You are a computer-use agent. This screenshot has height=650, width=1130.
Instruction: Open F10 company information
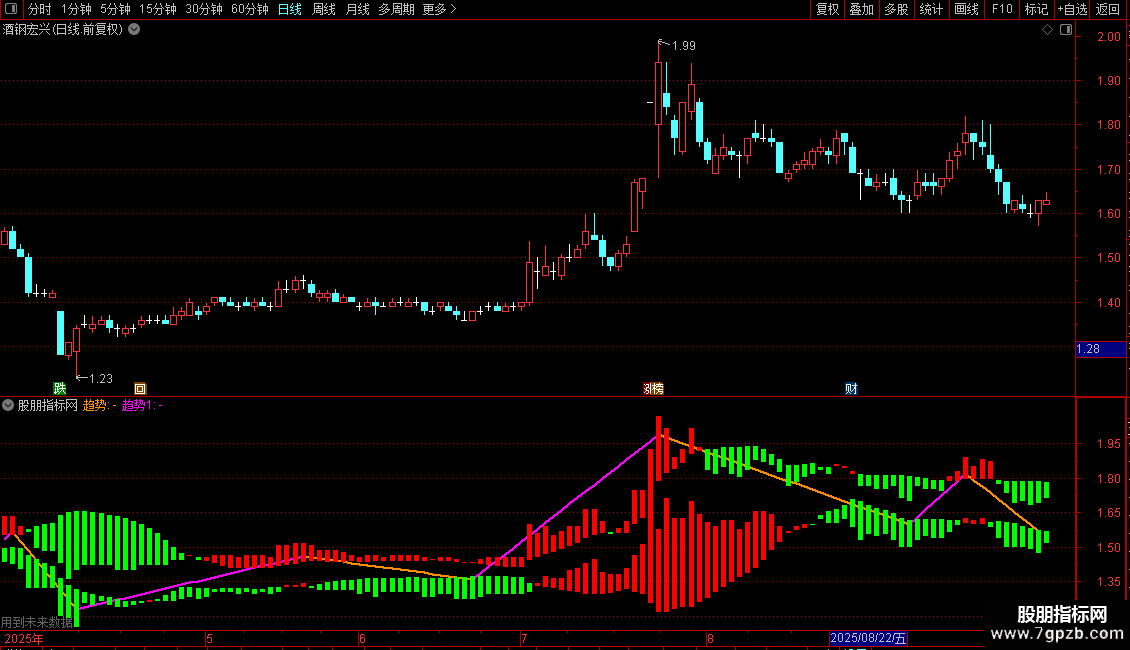tap(1002, 9)
